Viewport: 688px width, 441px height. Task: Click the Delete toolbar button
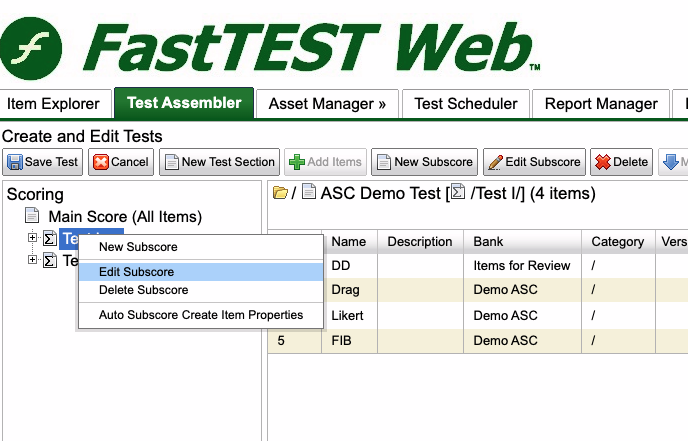[621, 162]
